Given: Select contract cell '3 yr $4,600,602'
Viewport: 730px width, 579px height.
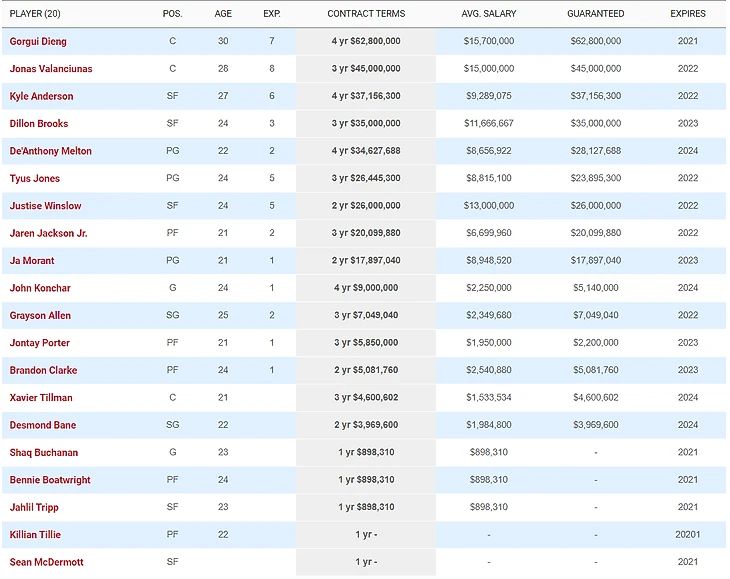Looking at the screenshot, I should (x=366, y=398).
